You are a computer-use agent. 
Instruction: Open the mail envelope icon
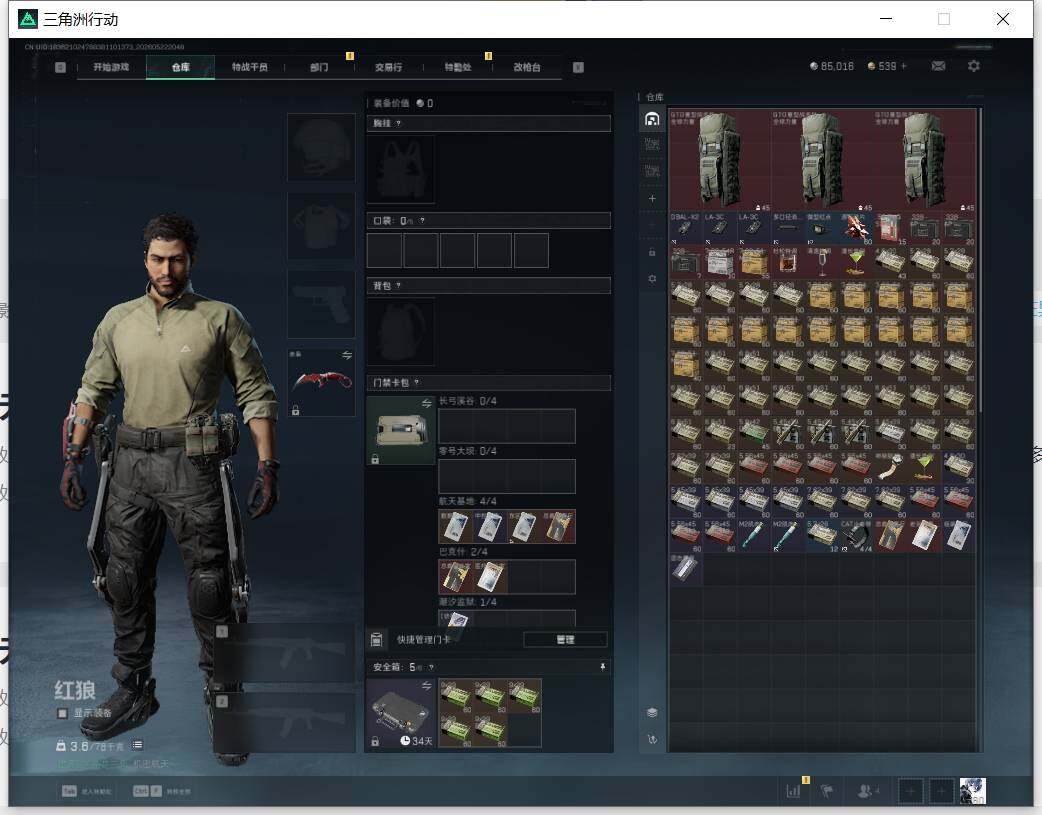(938, 66)
